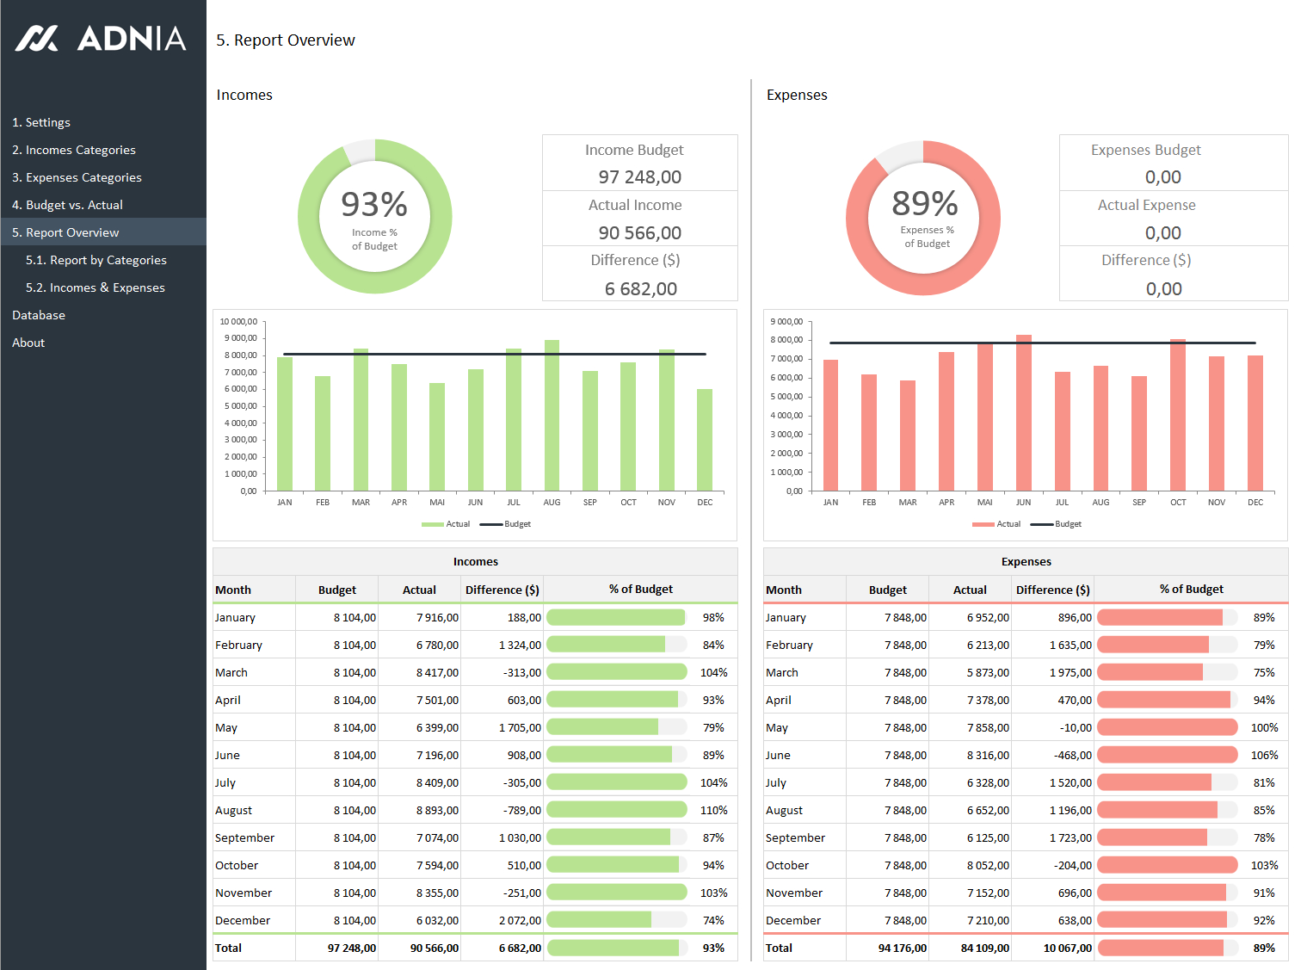This screenshot has height=970, width=1307.
Task: Open the About page
Action: tap(28, 342)
